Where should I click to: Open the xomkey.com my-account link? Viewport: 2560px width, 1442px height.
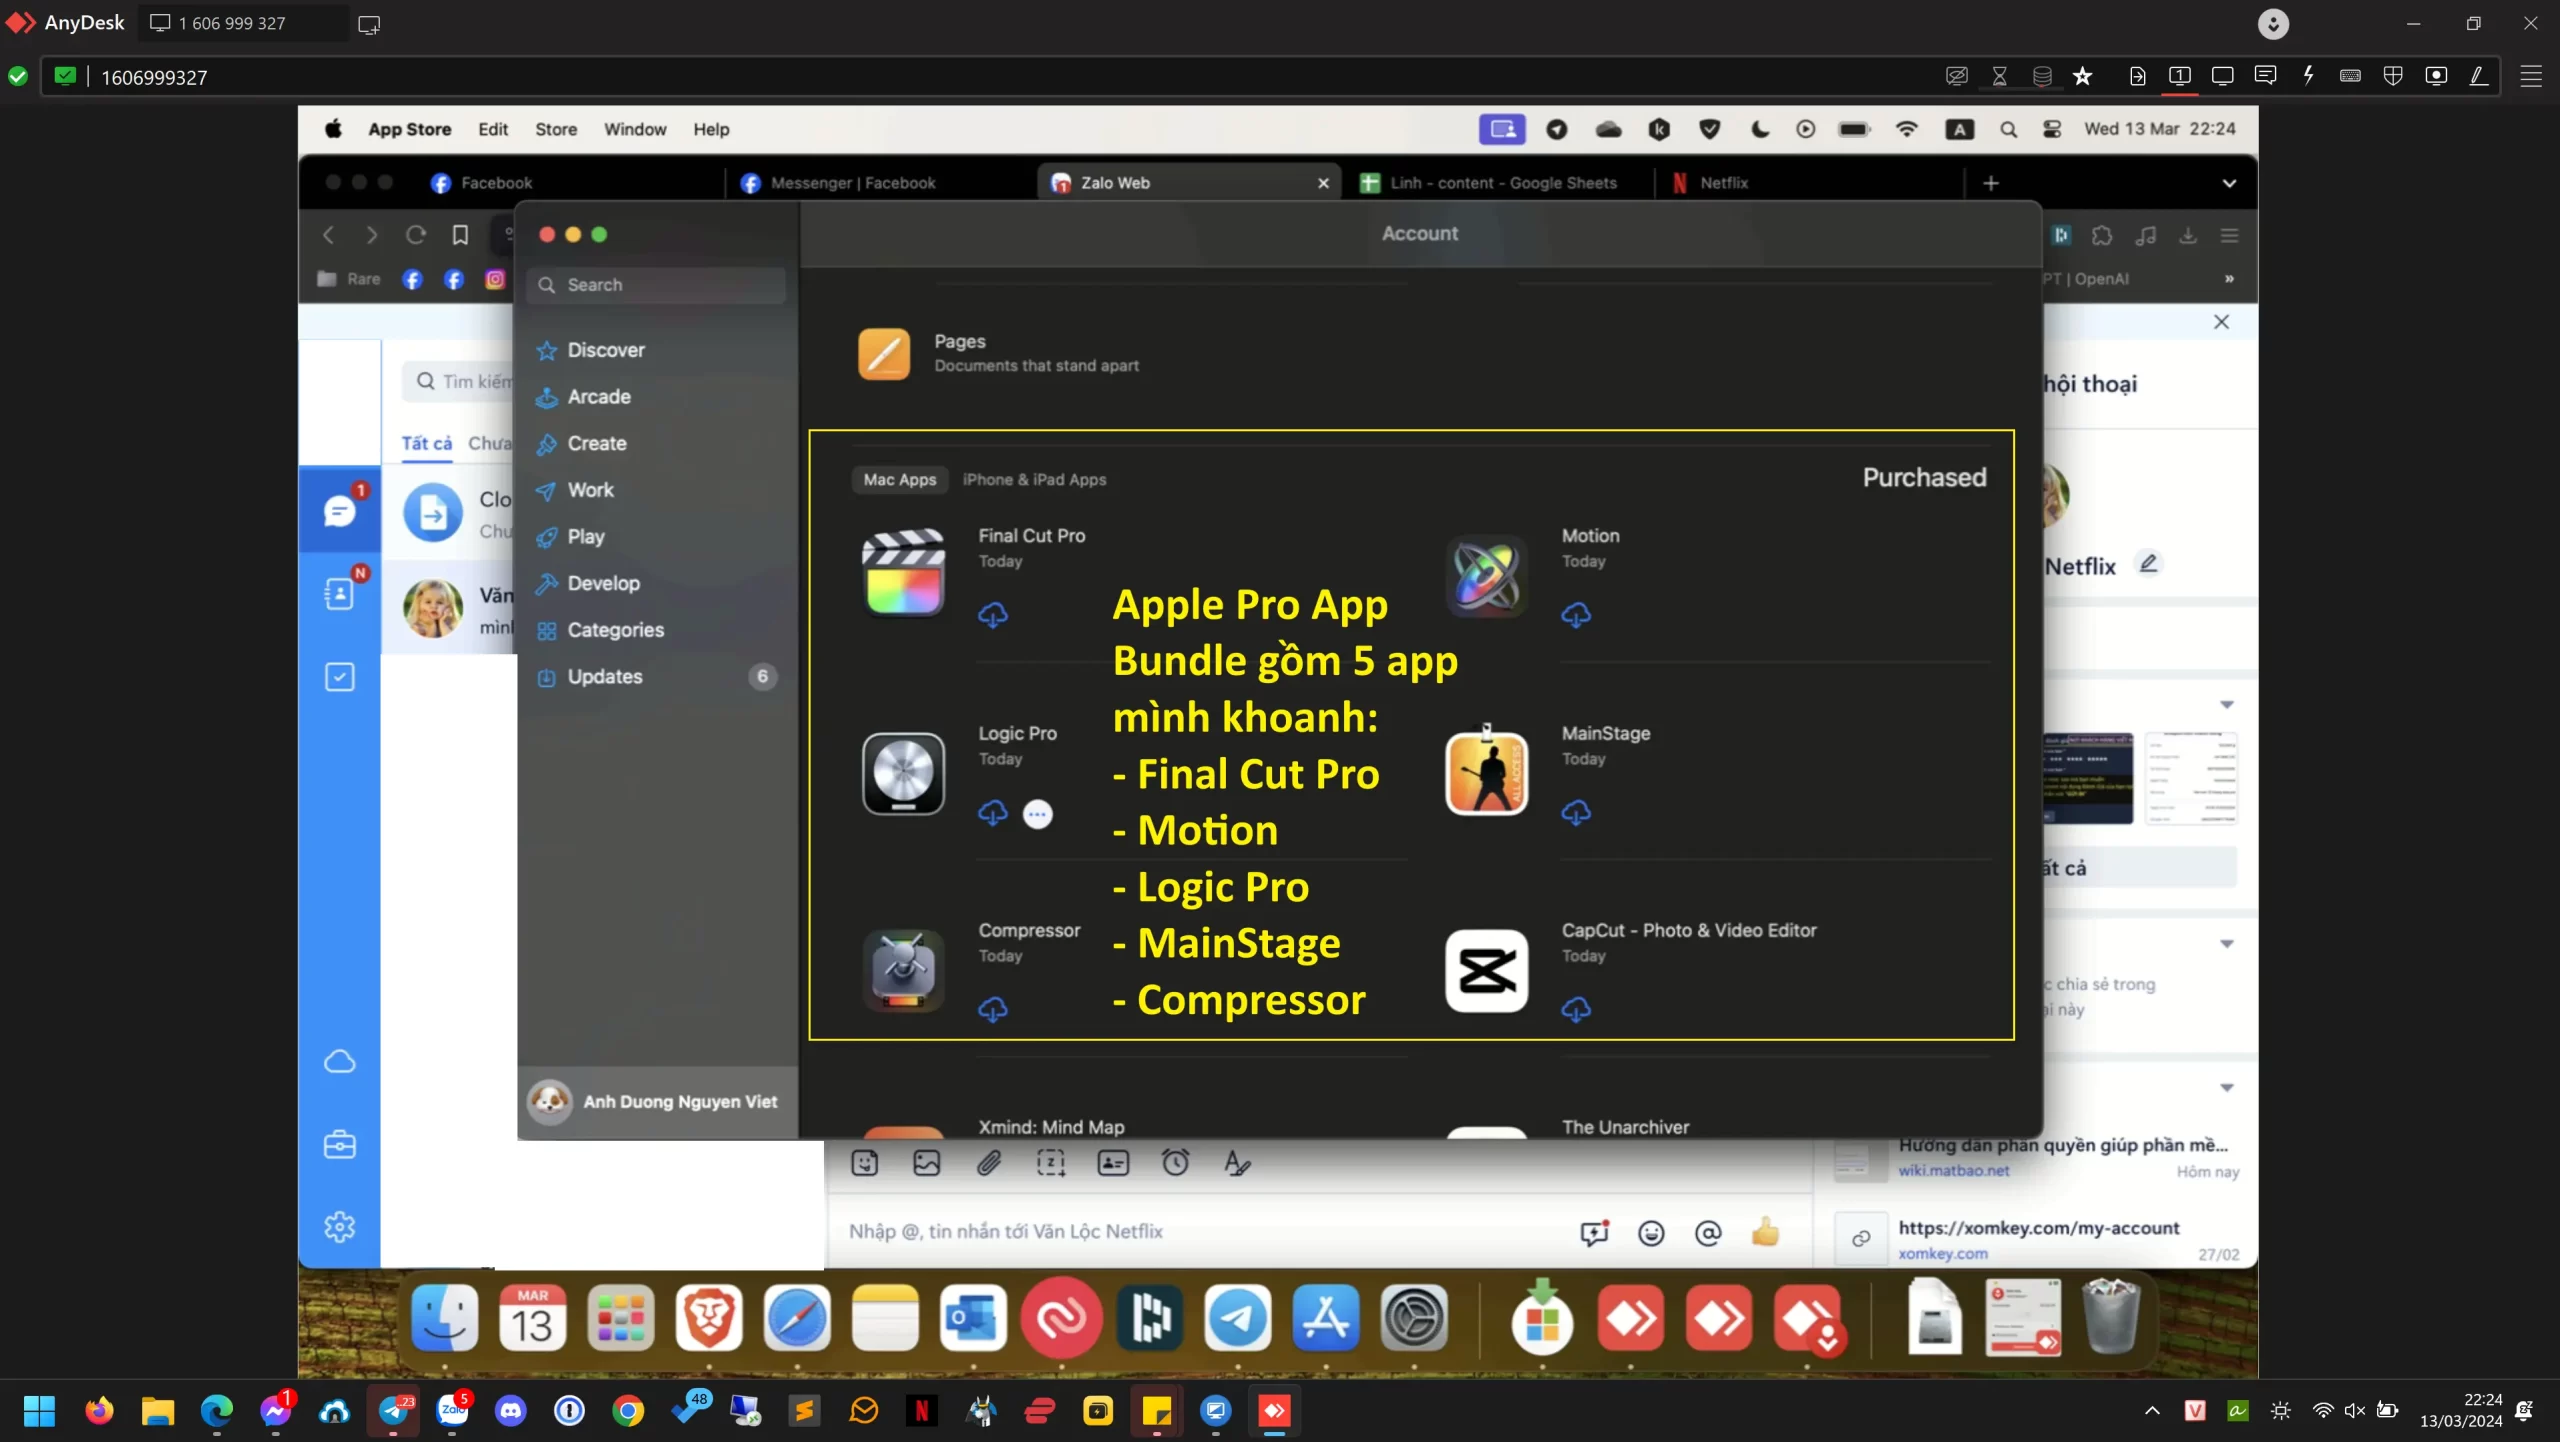(2038, 1228)
